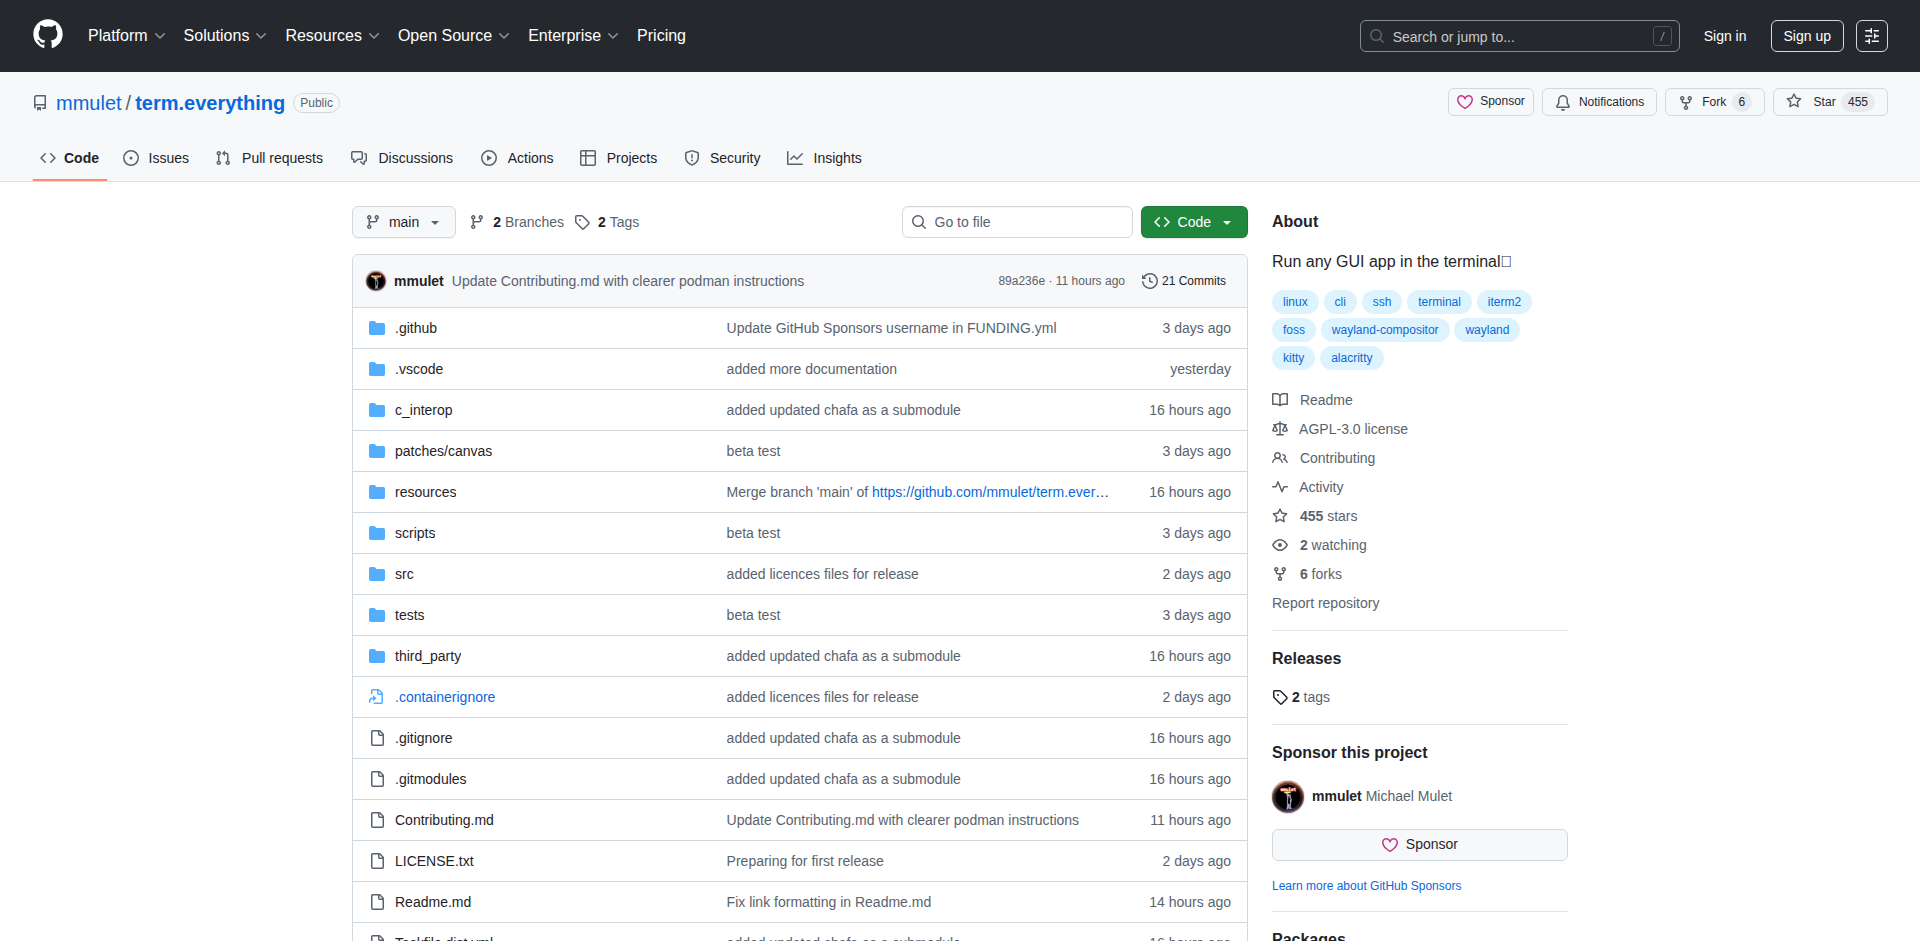Screen dimensions: 1920x941
Task: Click the repository icon beside mmulet
Action: pyautogui.click(x=40, y=103)
